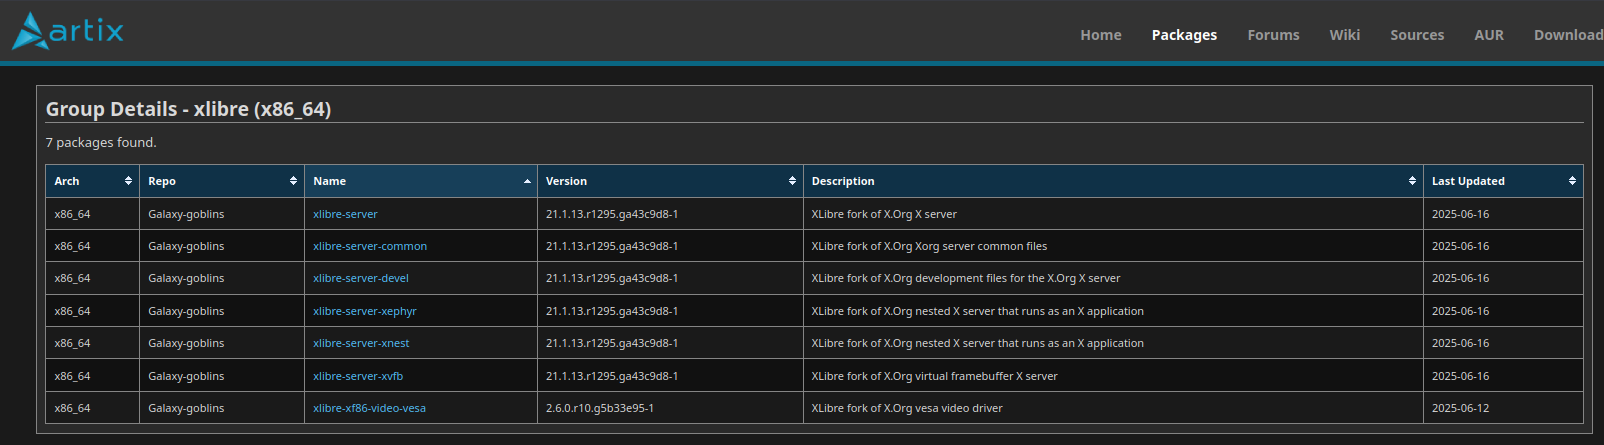Select x86_64 cell in xlibre-xf86-video-vesa row
Image resolution: width=1604 pixels, height=445 pixels.
click(92, 408)
